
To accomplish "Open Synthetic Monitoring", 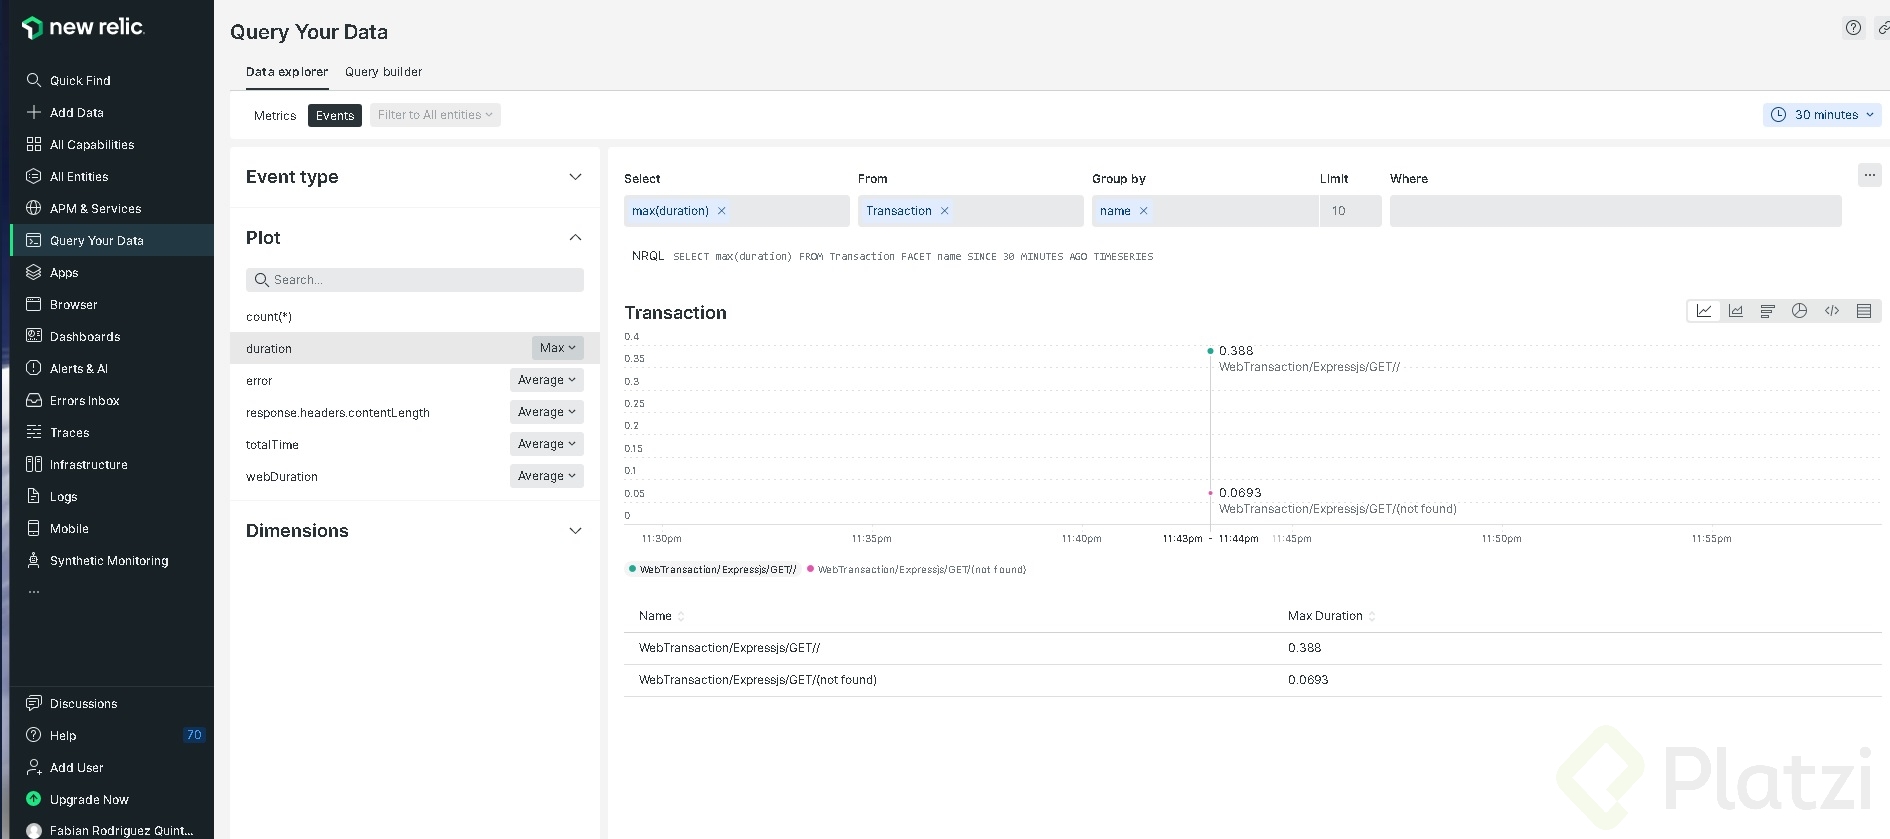I will click(x=111, y=560).
